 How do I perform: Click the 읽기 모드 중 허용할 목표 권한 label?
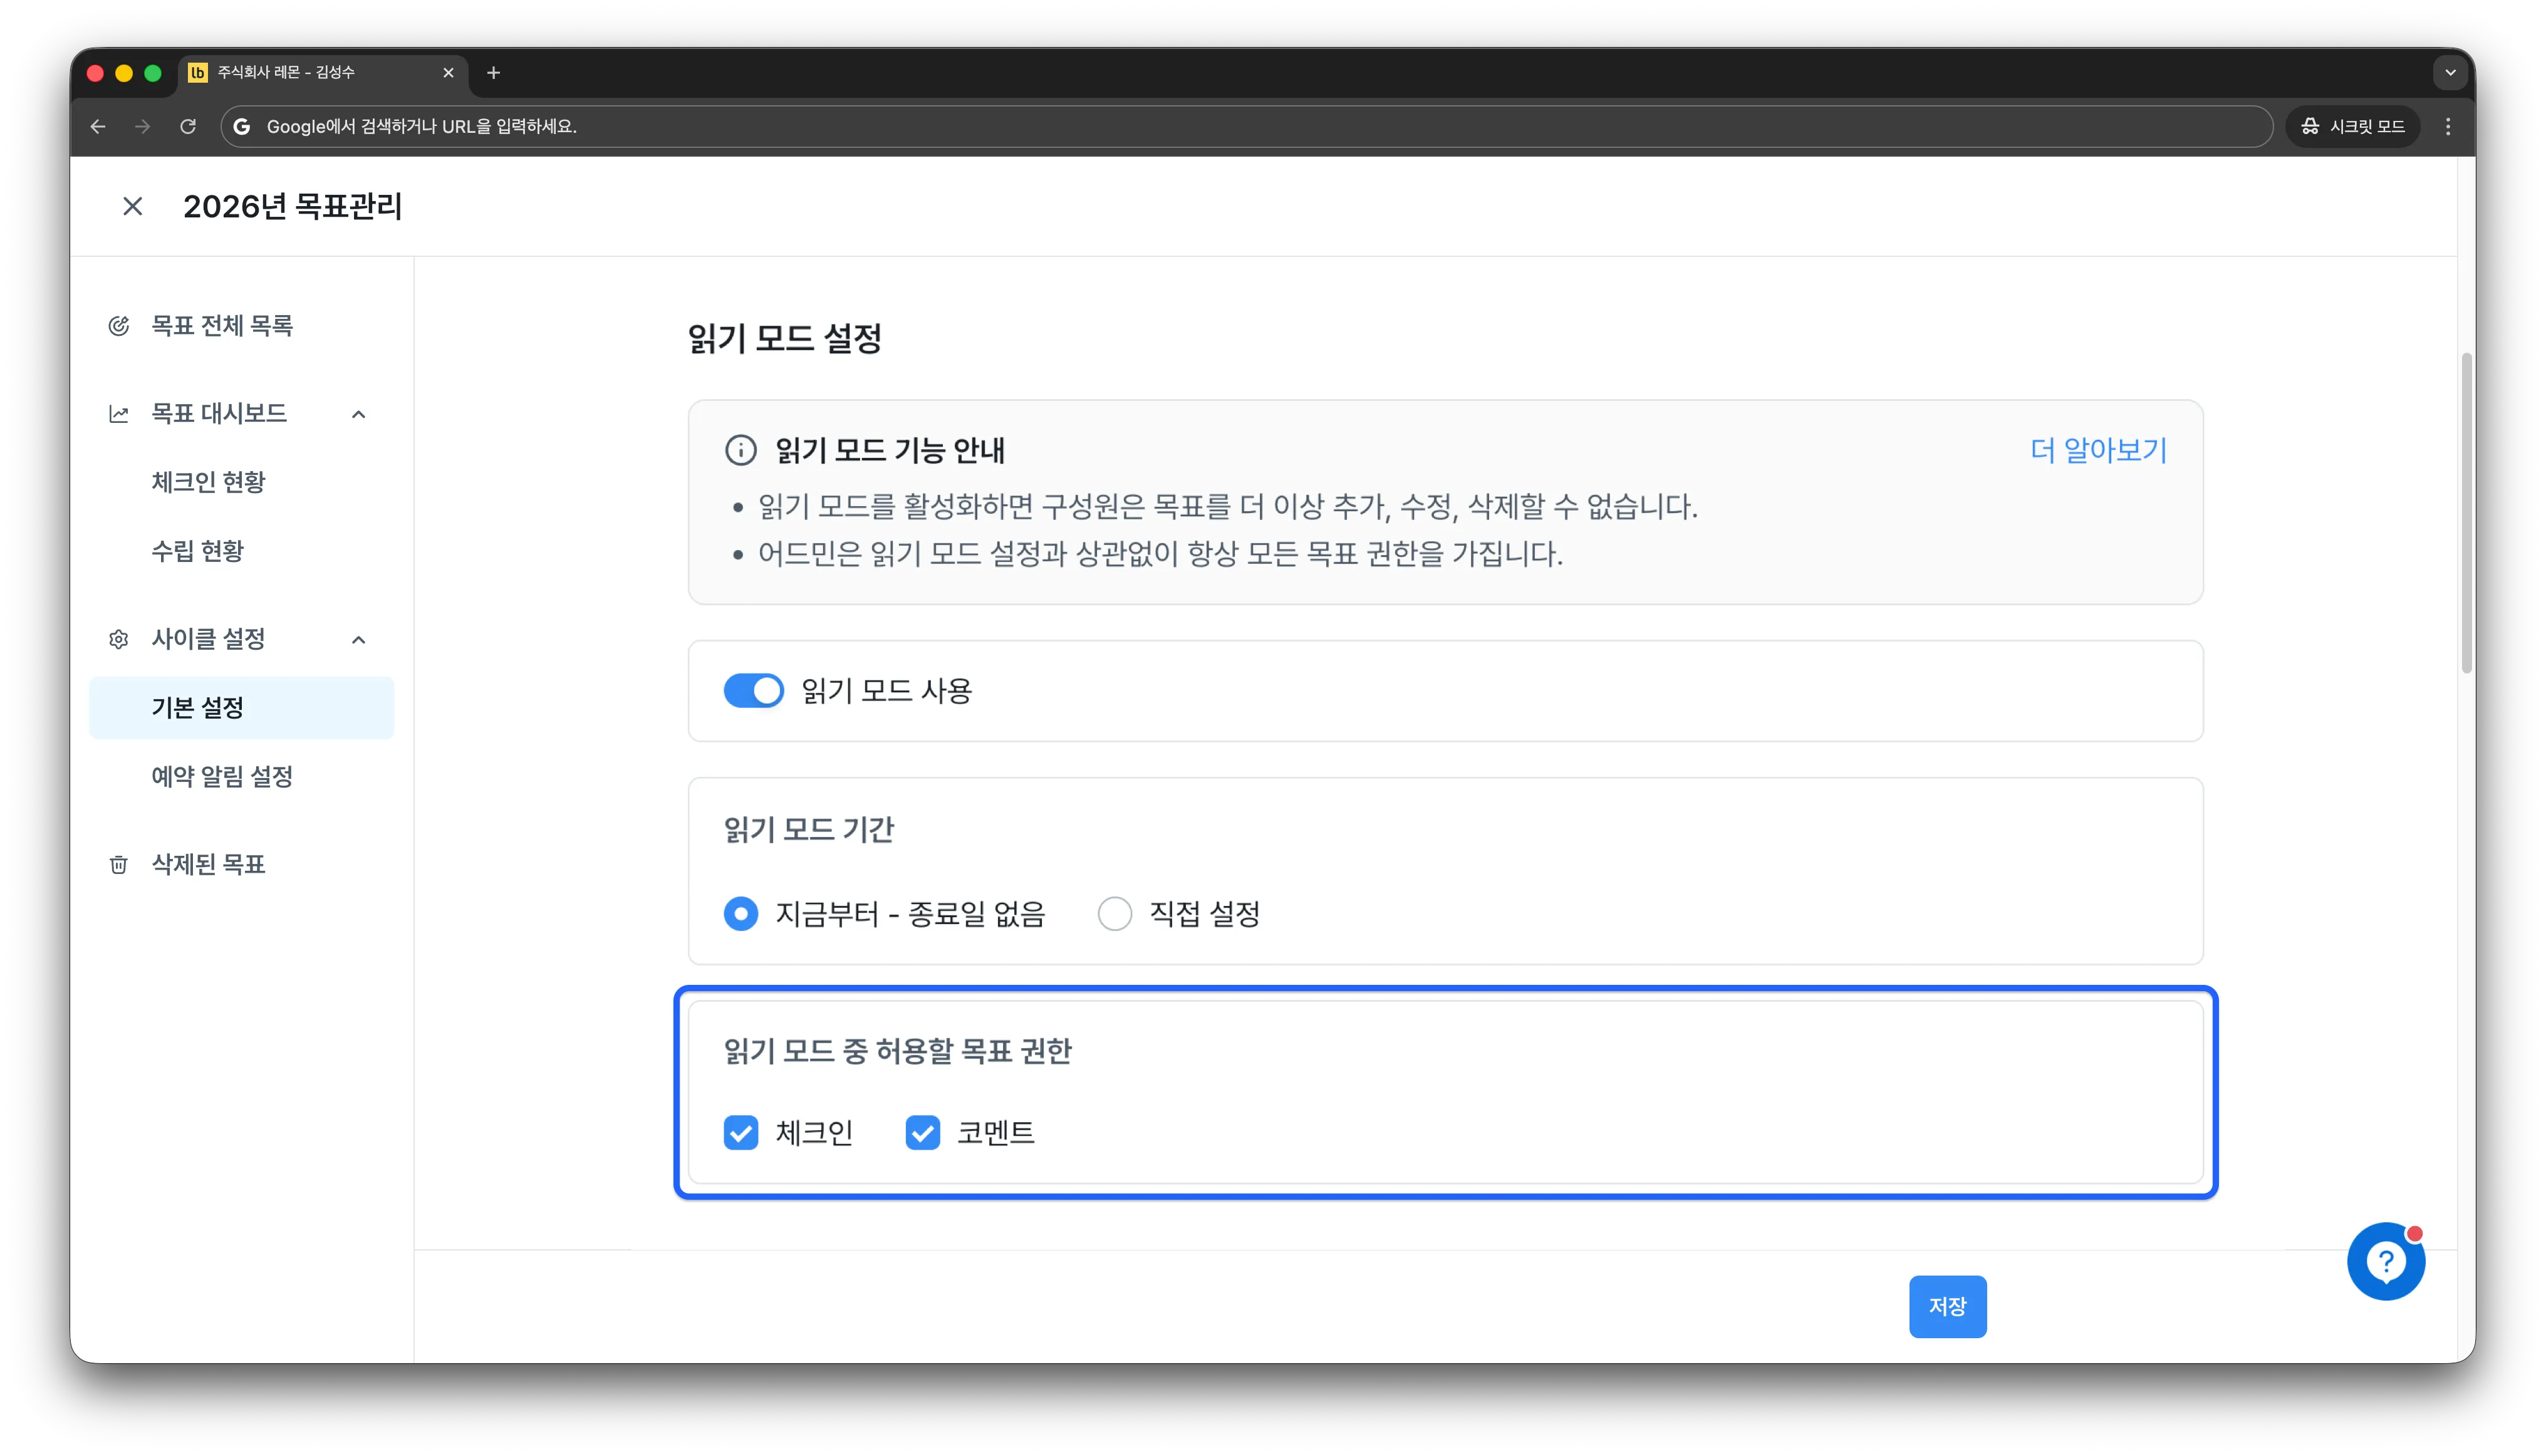(897, 1050)
